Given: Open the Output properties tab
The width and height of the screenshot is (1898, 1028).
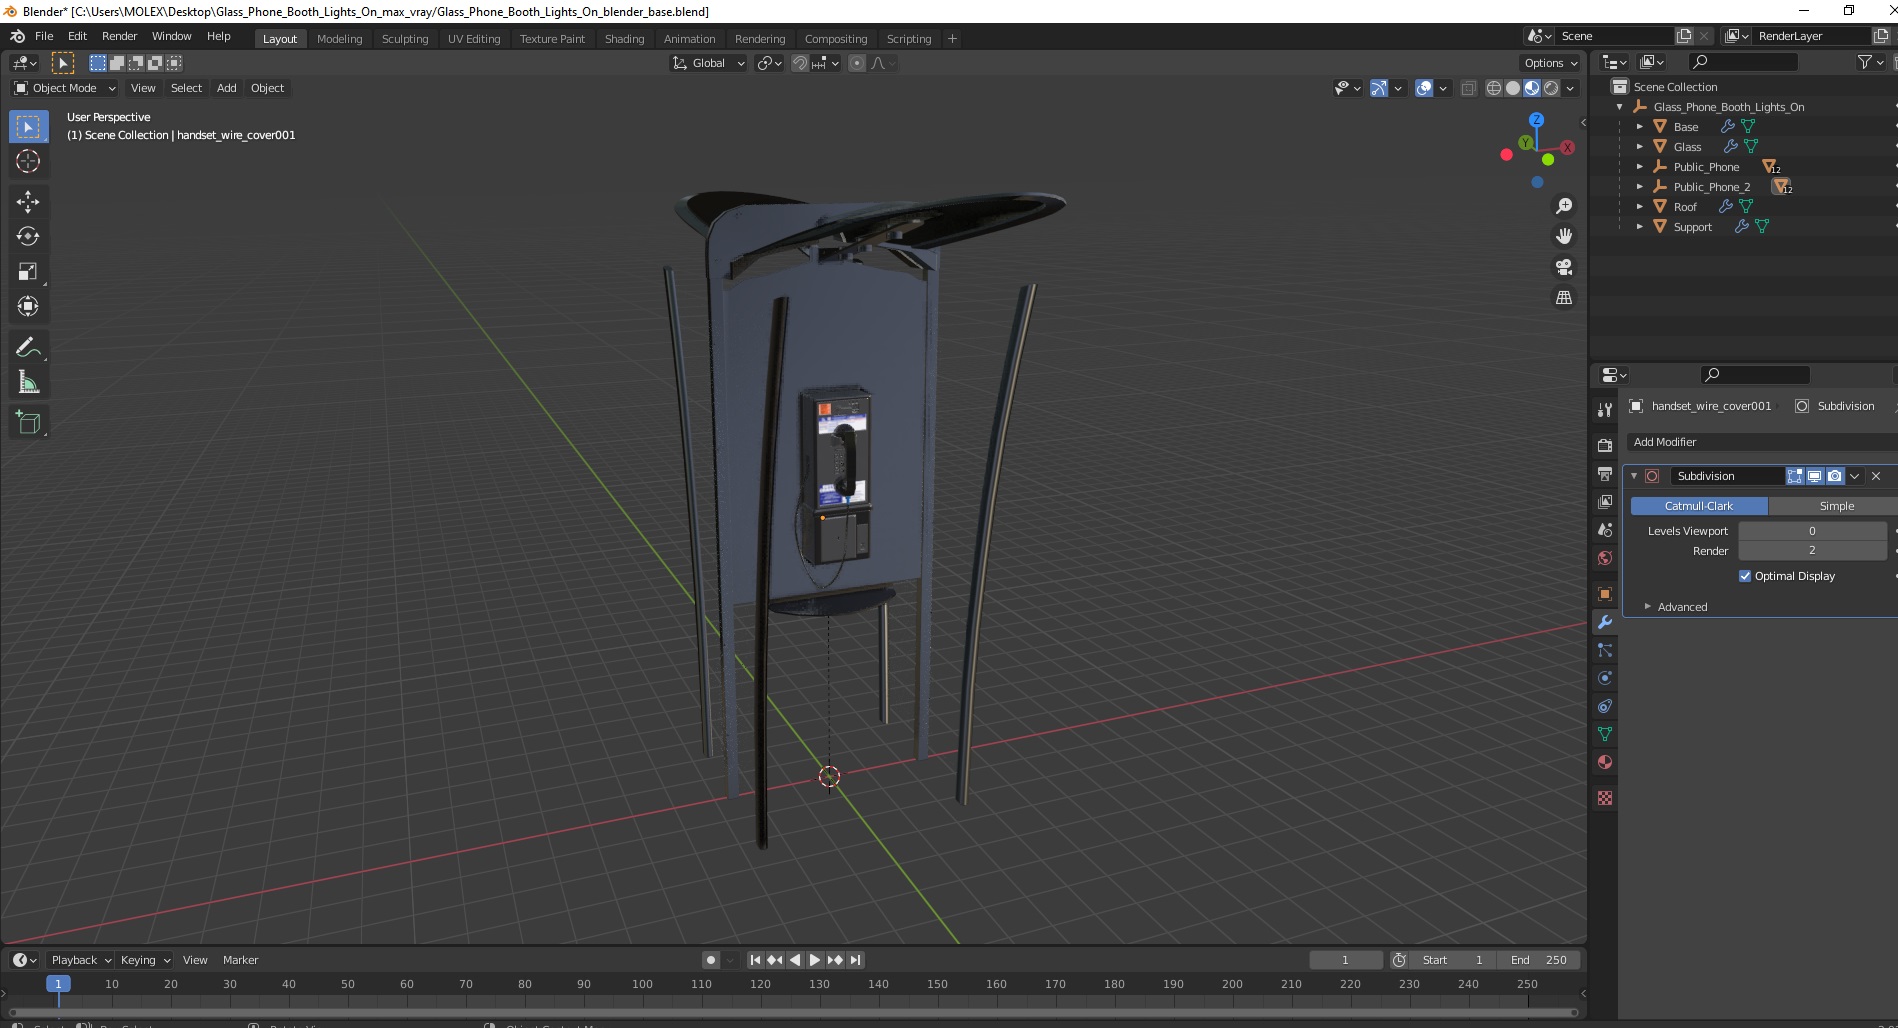Looking at the screenshot, I should 1605,473.
